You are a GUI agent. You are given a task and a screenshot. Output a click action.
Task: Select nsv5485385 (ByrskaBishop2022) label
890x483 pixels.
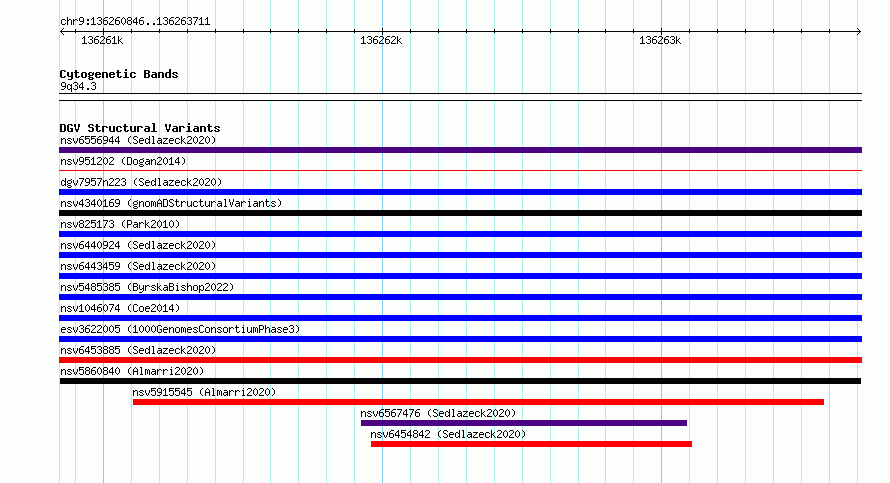(x=147, y=287)
